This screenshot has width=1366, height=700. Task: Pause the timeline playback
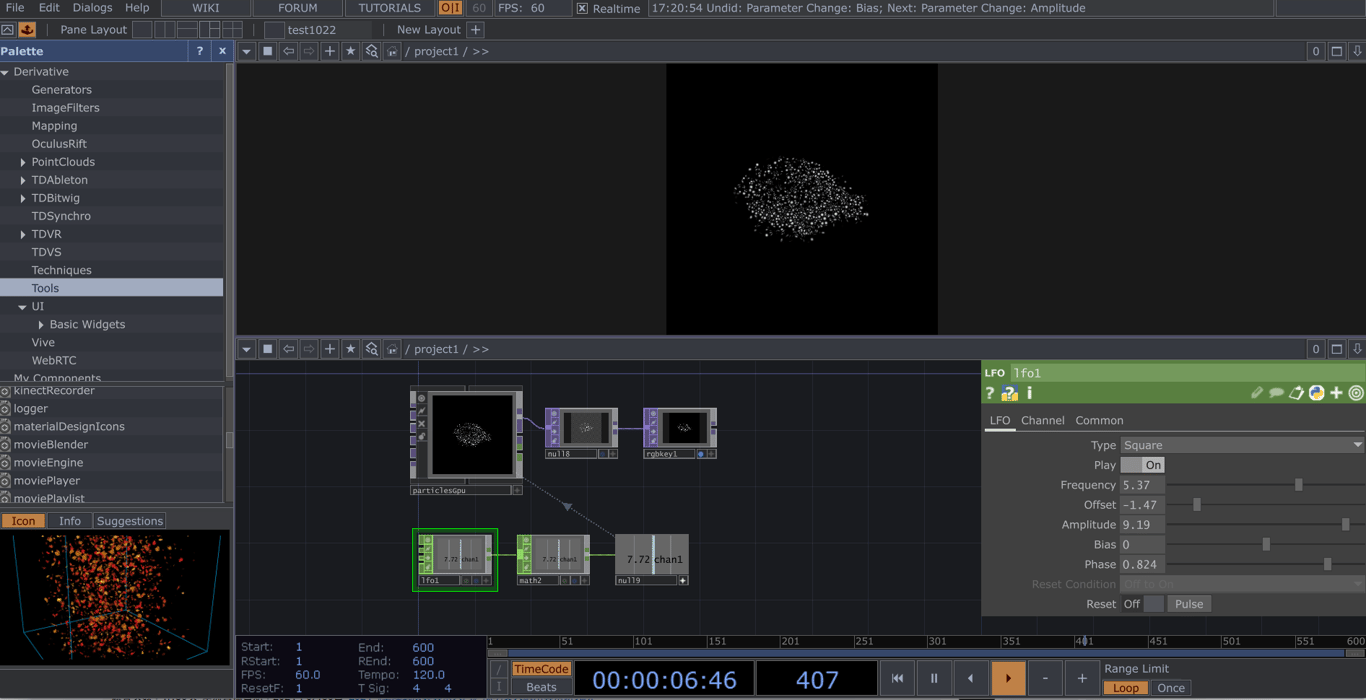[934, 678]
